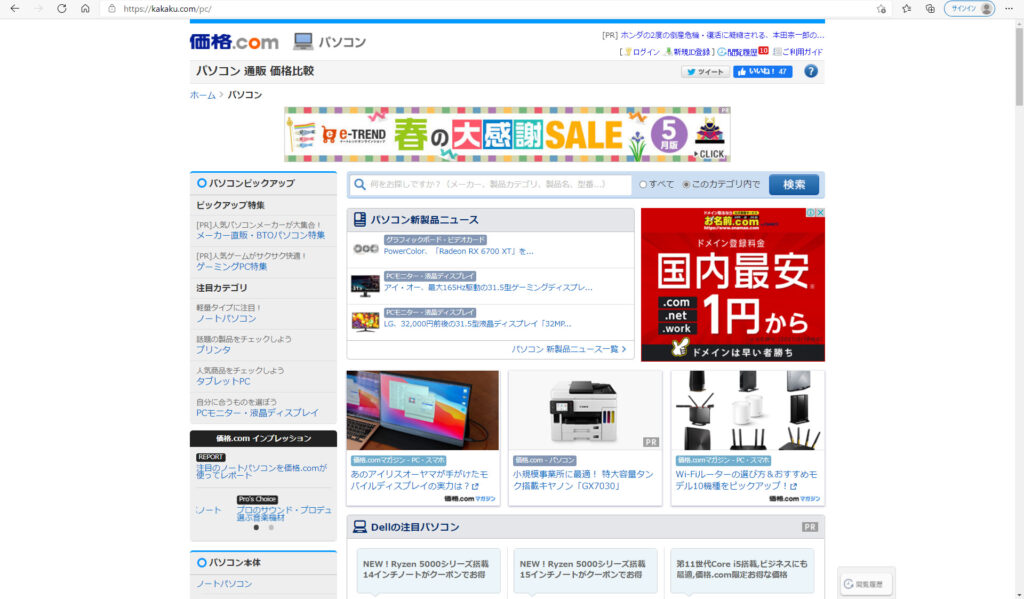The width and height of the screenshot is (1024, 599).
Task: Click the パソコン新製品ニュース header icon
Action: click(x=359, y=219)
